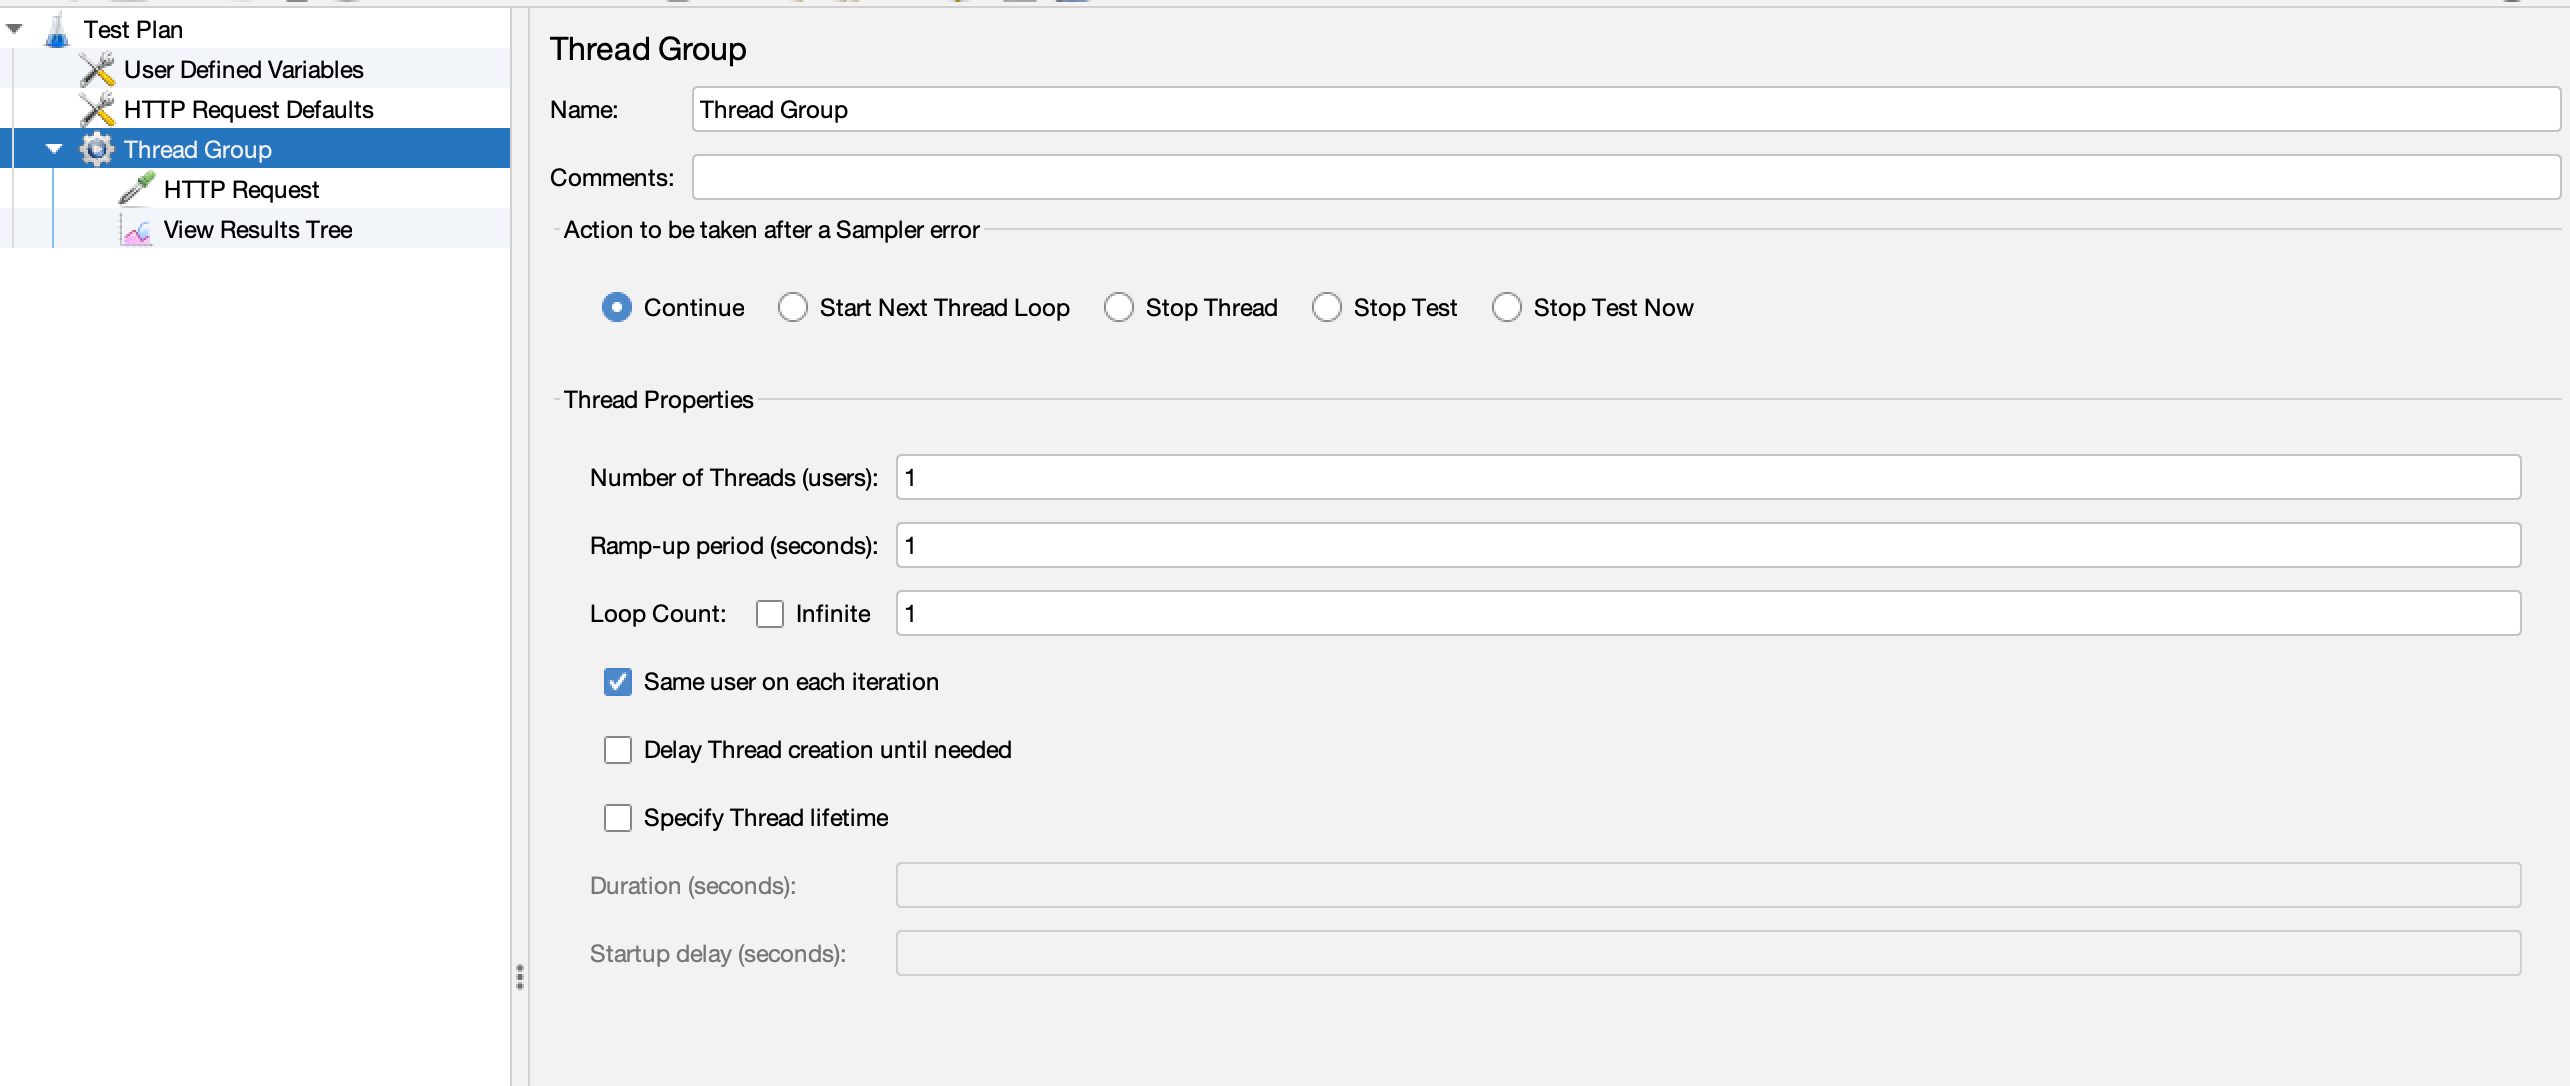
Task: Open the HTTP Request Defaults element
Action: pos(248,110)
